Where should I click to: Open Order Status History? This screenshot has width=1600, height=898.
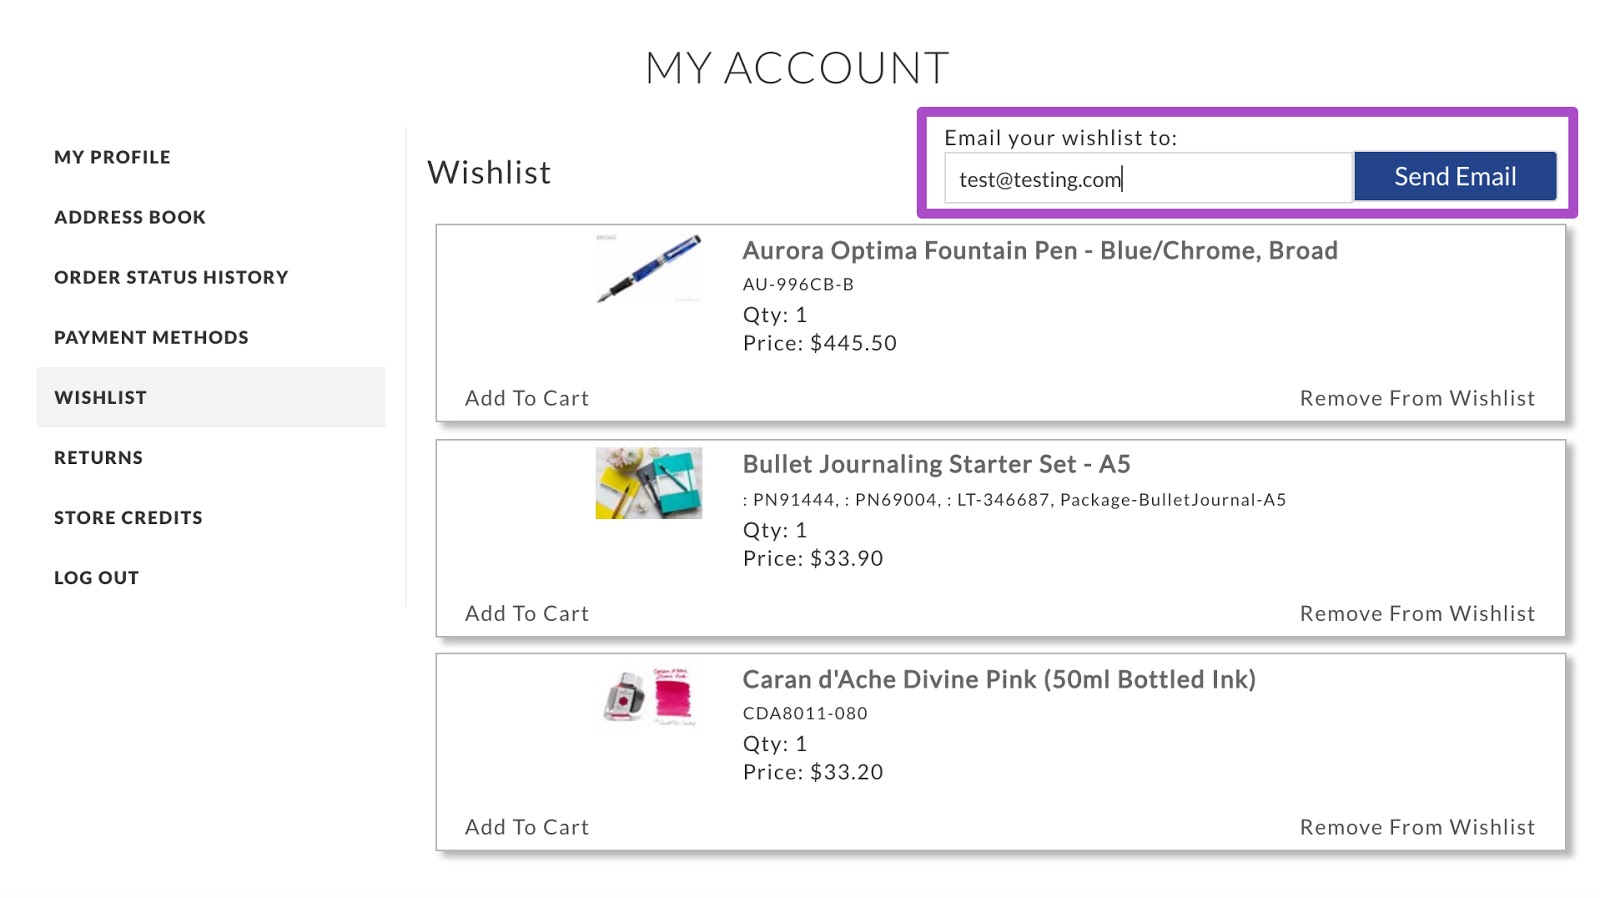tap(171, 277)
